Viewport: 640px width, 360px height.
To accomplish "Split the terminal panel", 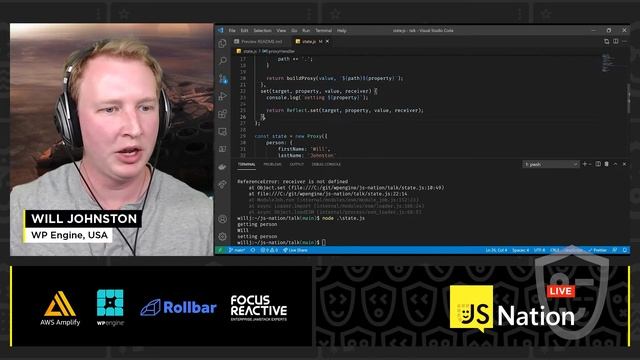I will [598, 164].
